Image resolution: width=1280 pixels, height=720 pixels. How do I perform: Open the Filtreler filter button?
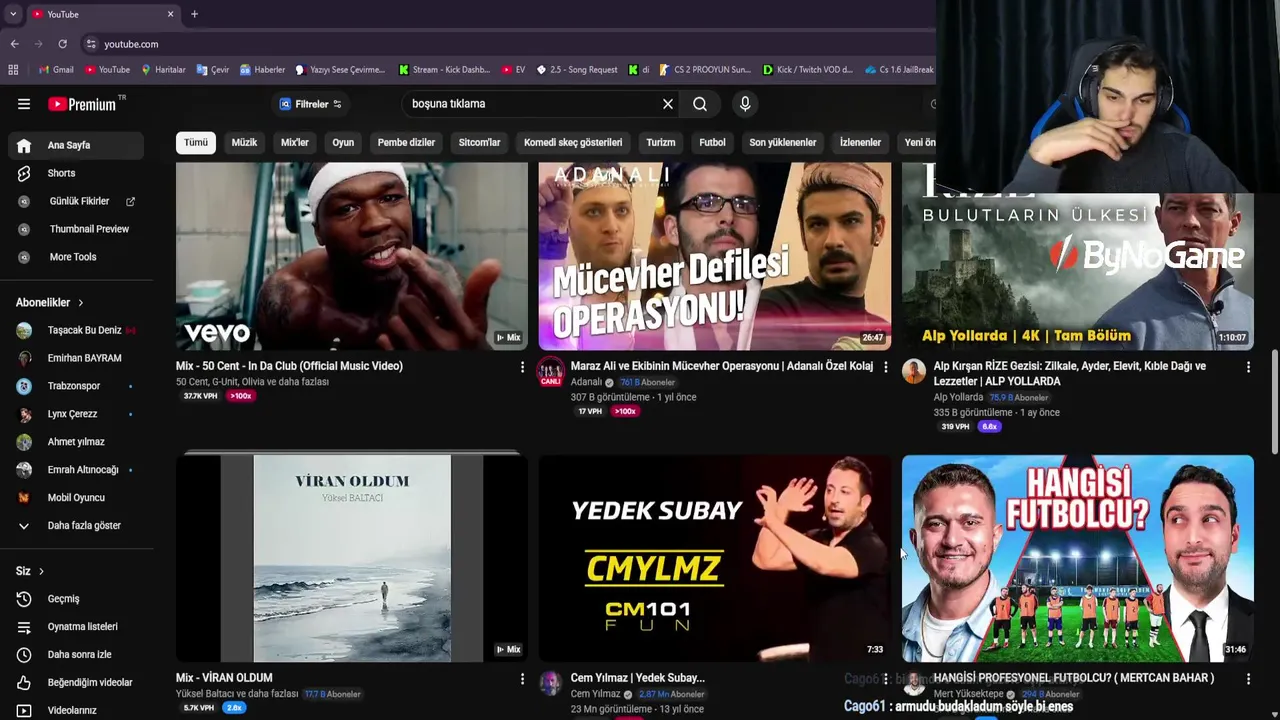pos(311,104)
